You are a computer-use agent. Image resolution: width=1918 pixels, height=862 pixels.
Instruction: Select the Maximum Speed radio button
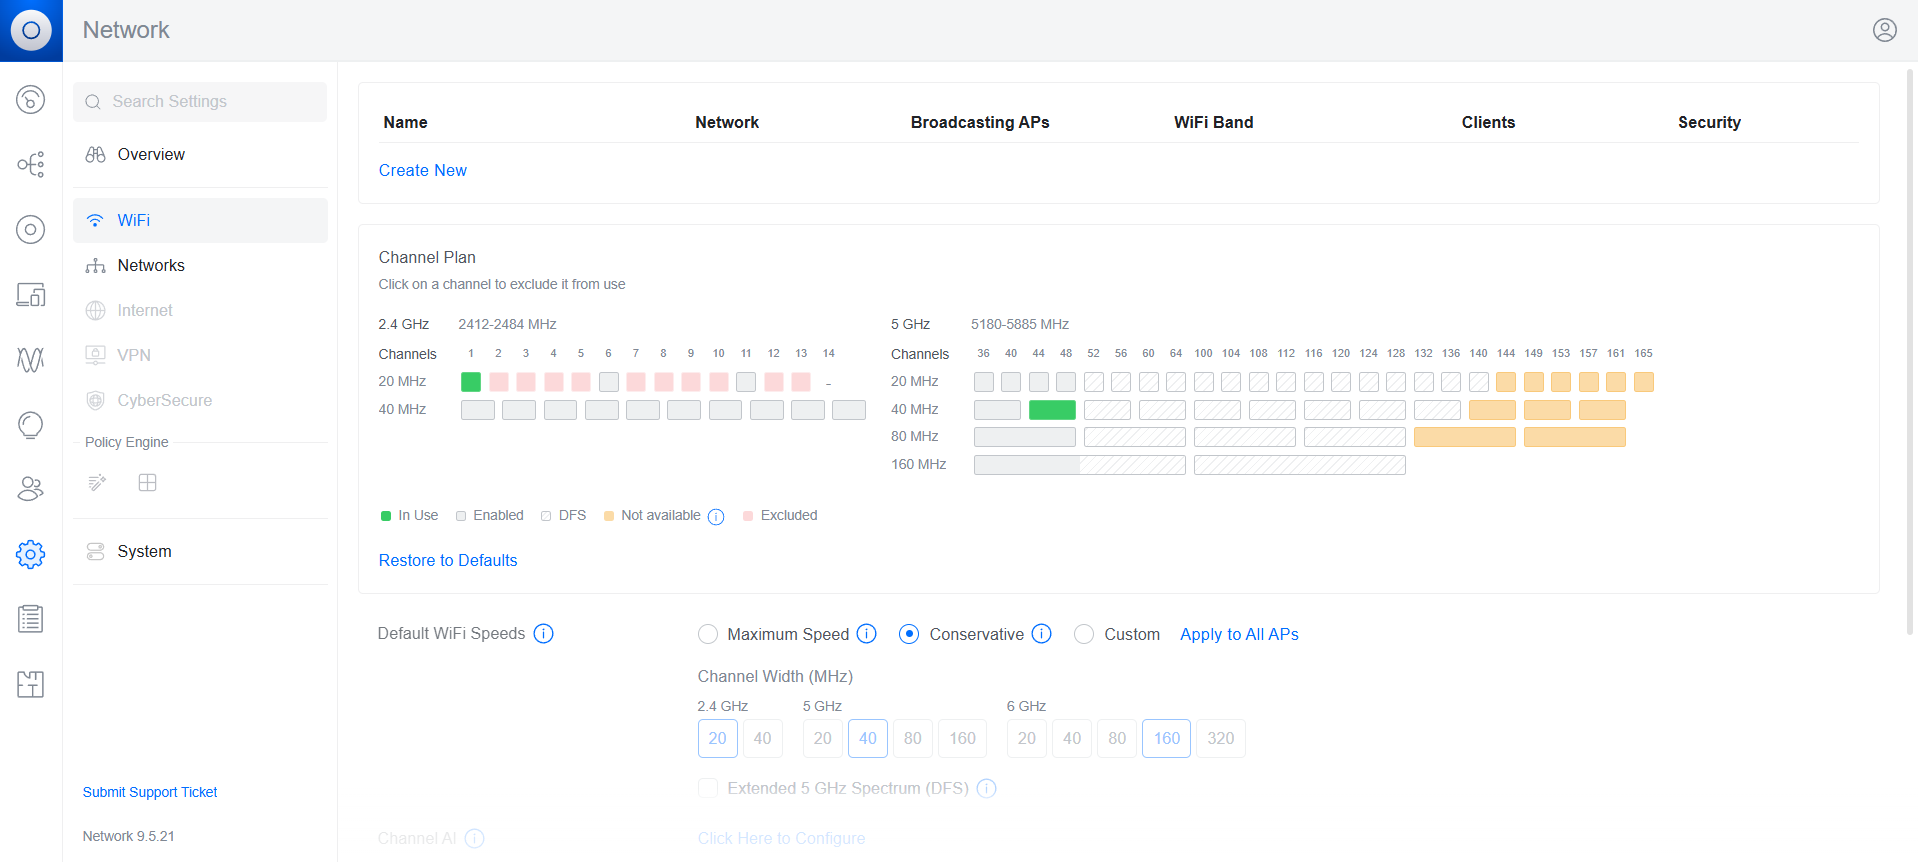(x=708, y=634)
